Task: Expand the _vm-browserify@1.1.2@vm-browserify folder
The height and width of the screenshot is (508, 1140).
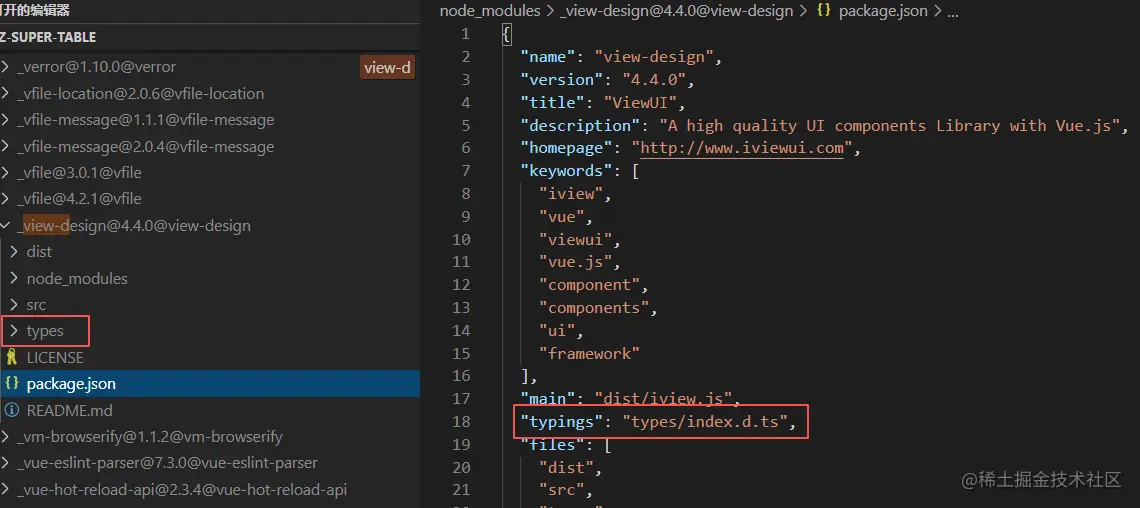Action: (x=5, y=437)
